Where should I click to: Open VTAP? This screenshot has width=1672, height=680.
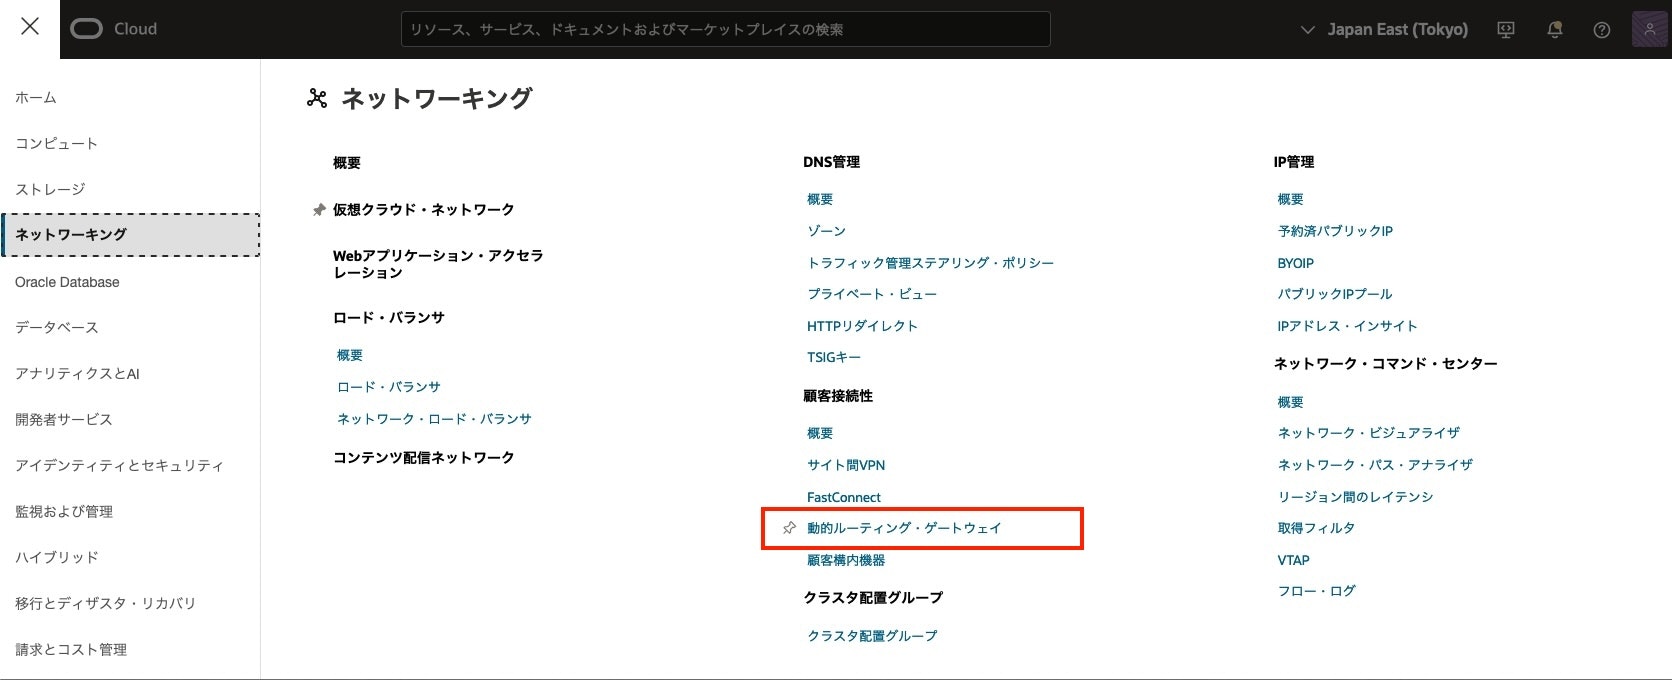(x=1293, y=560)
